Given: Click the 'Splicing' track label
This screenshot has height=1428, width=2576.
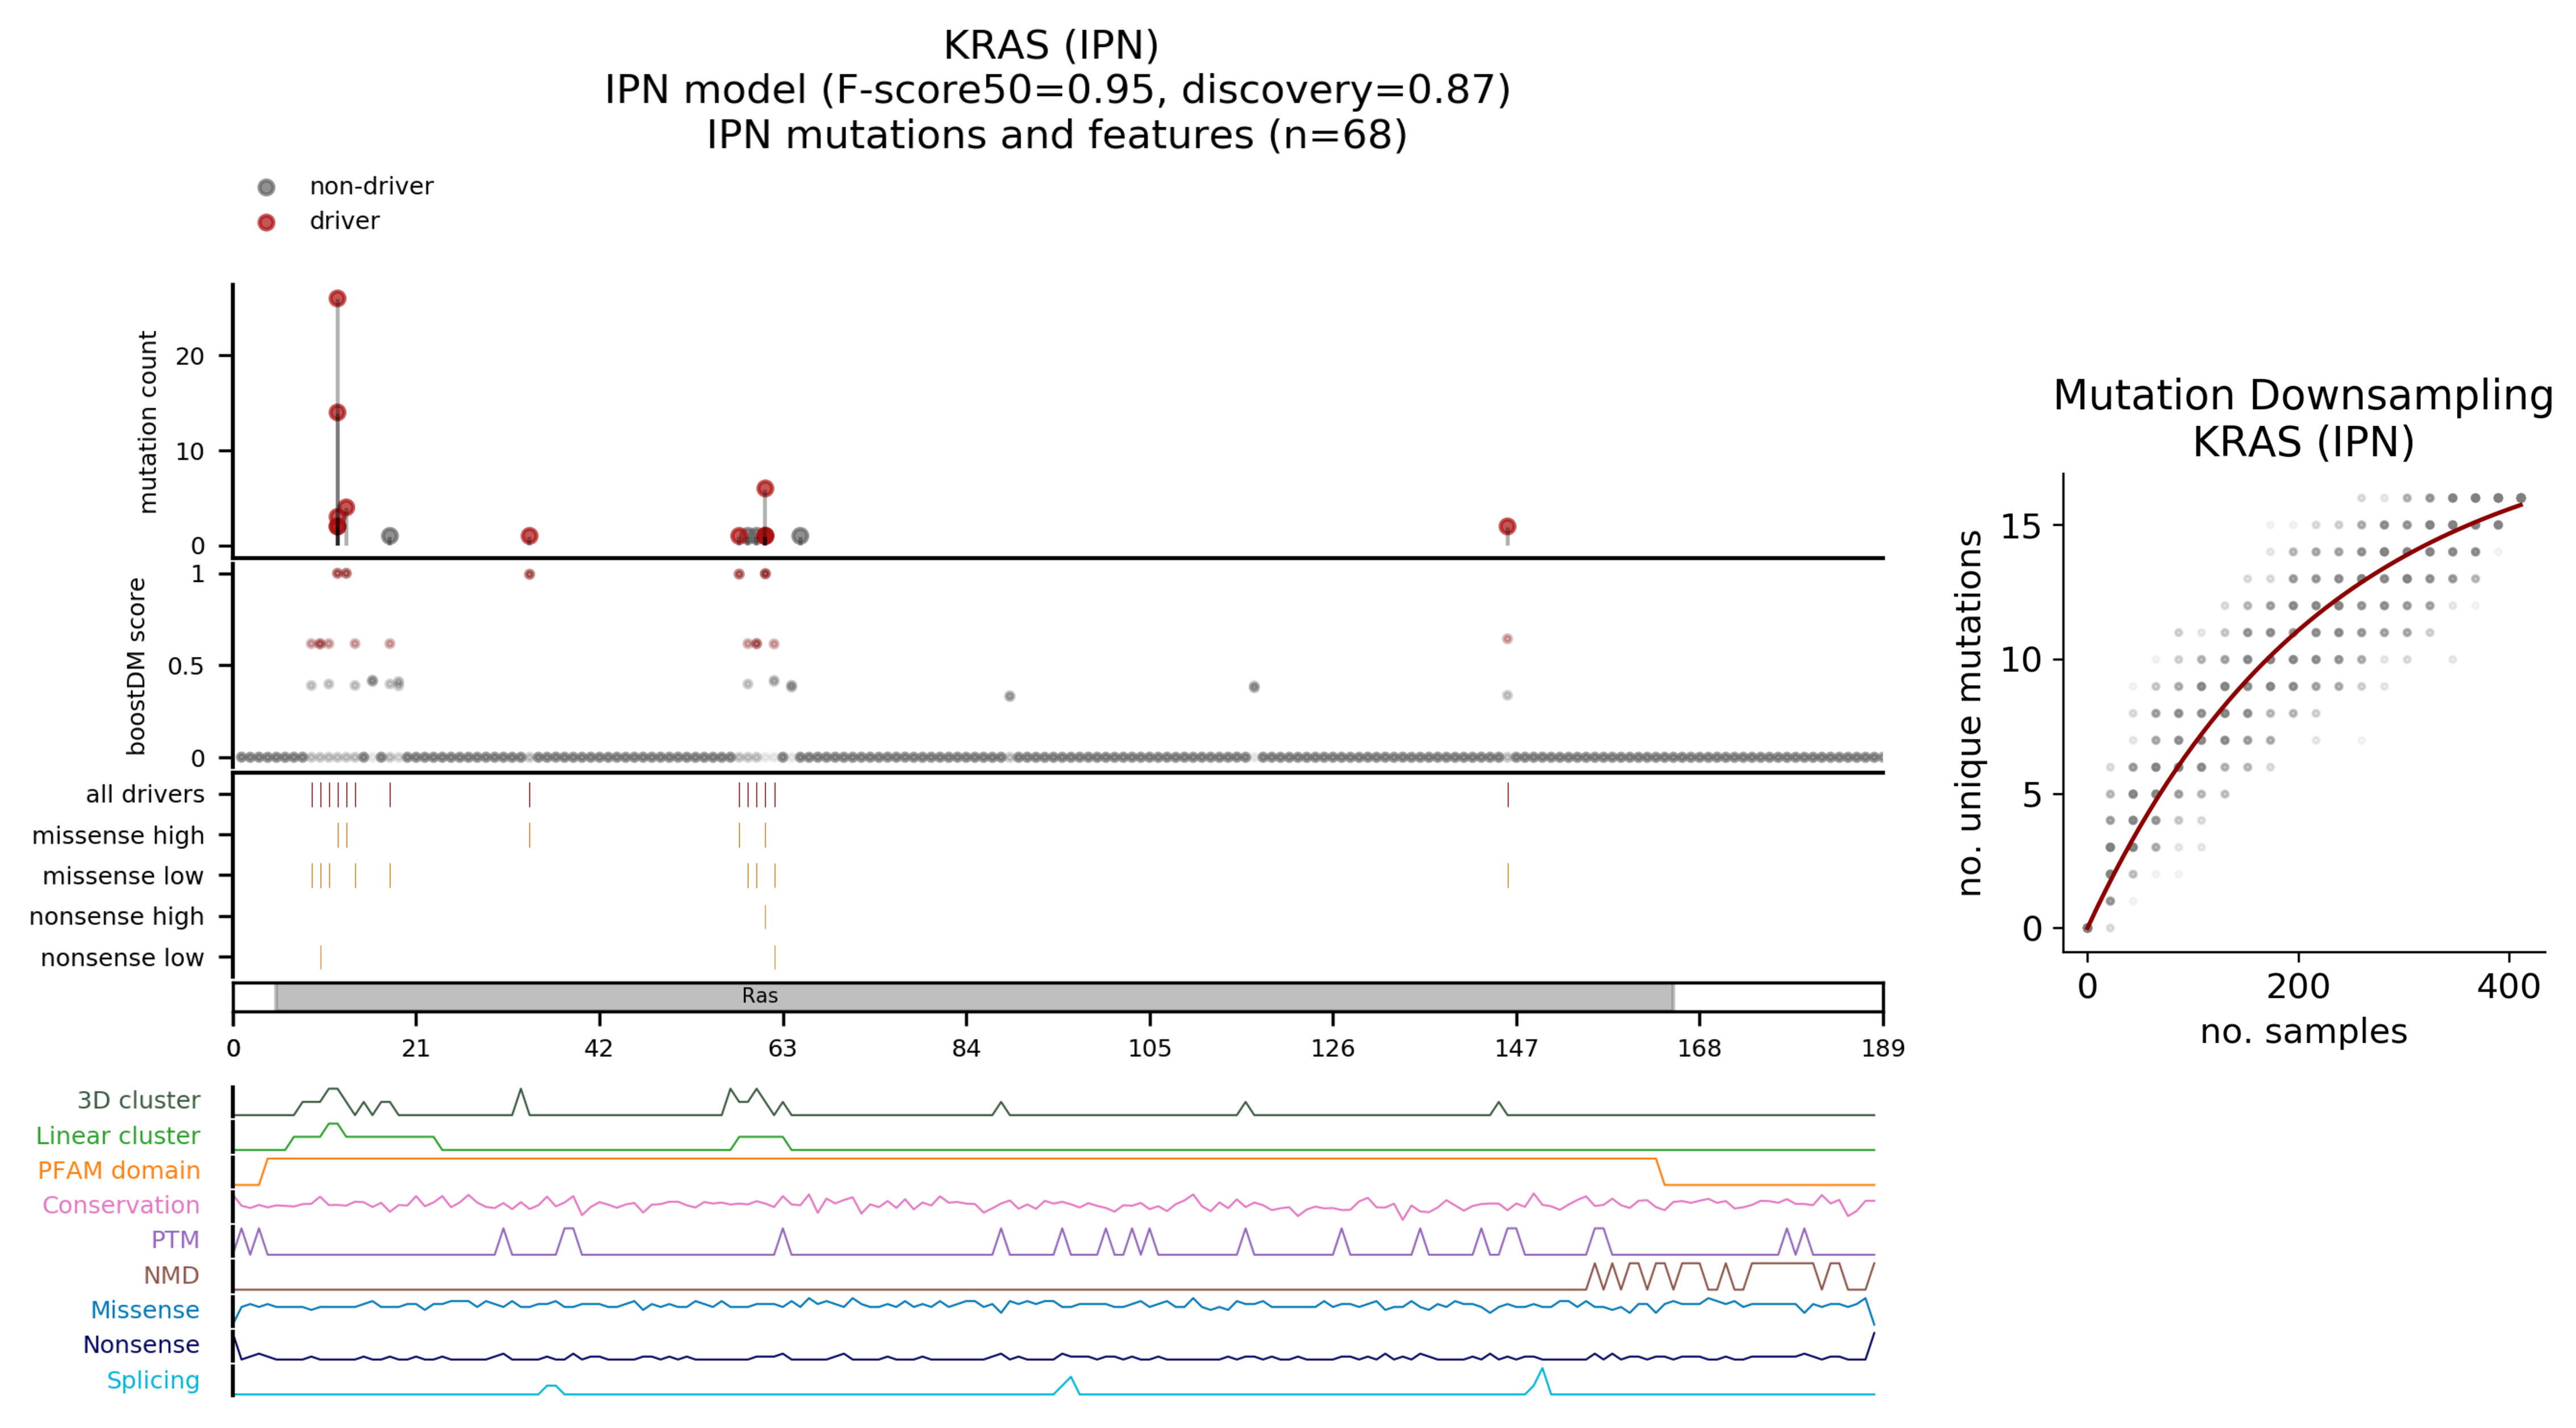Looking at the screenshot, I should coord(153,1380).
